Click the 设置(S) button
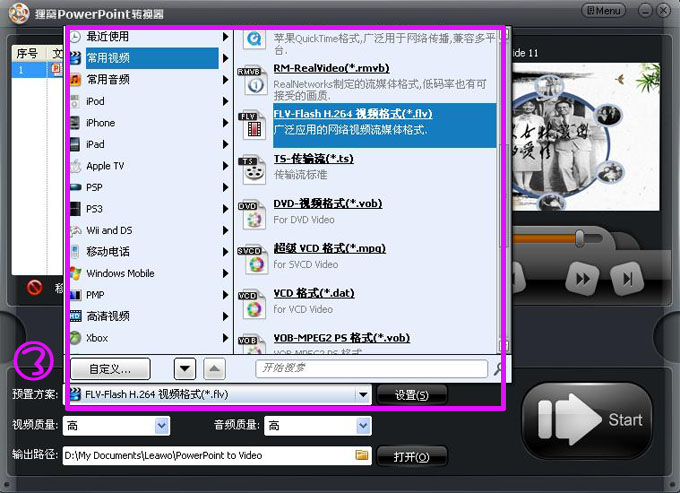This screenshot has width=680, height=493. pyautogui.click(x=411, y=395)
